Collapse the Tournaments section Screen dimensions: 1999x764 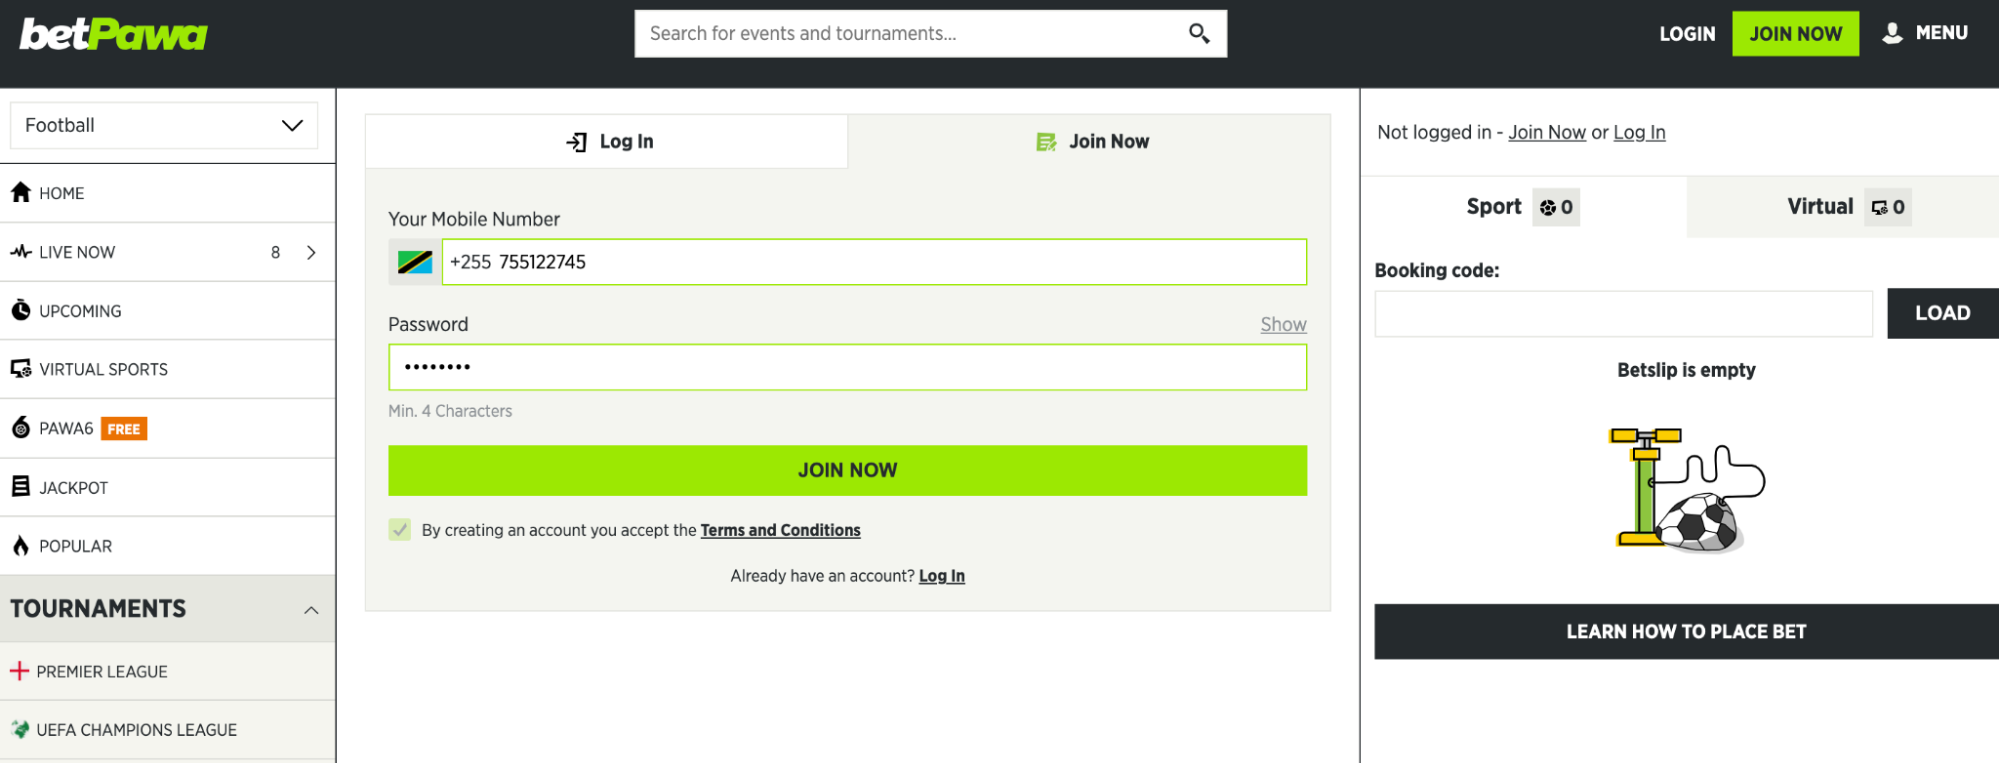click(311, 610)
